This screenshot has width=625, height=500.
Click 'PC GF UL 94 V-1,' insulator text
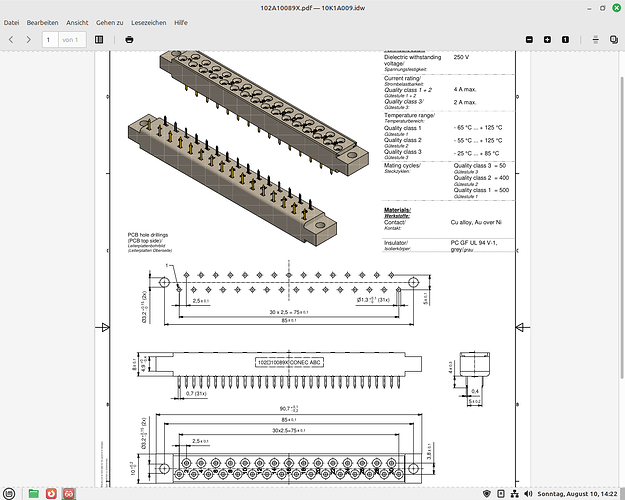[474, 242]
